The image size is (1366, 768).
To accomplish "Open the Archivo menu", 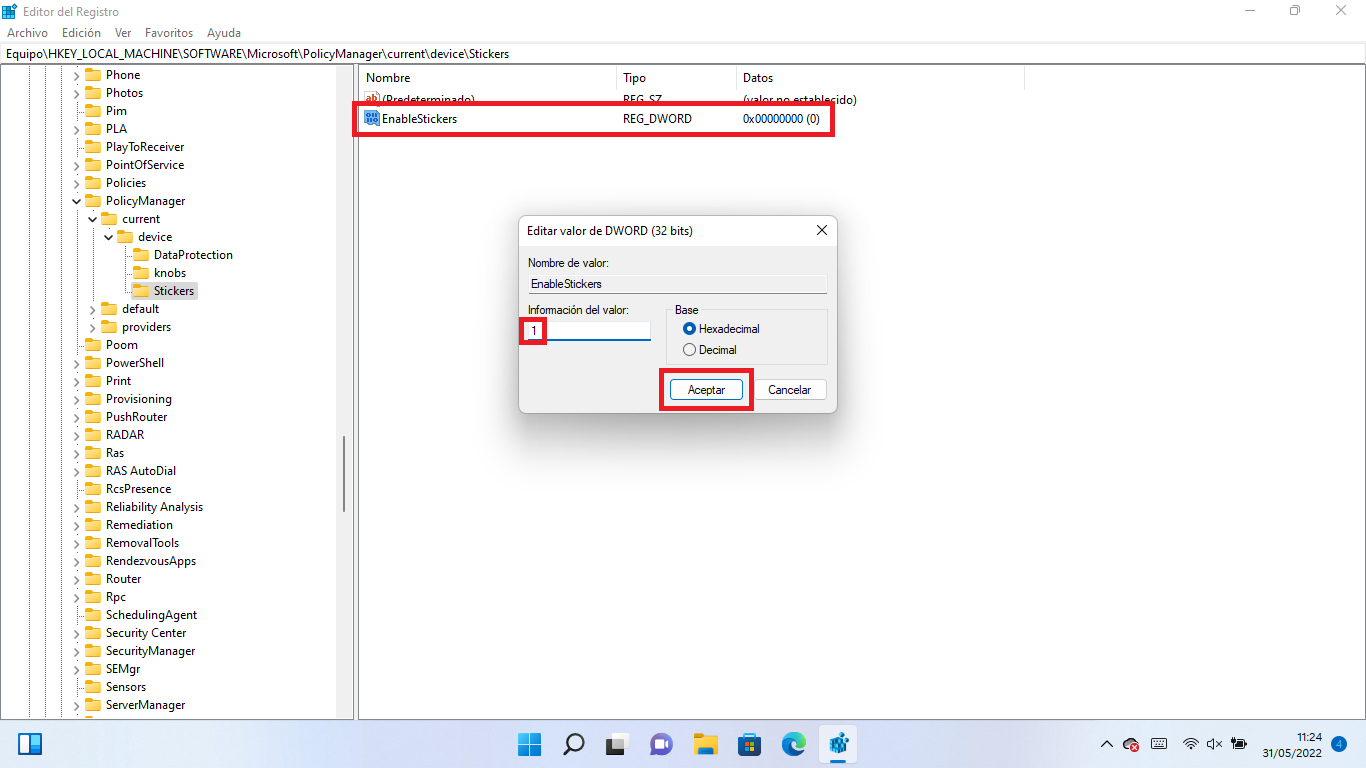I will 27,33.
